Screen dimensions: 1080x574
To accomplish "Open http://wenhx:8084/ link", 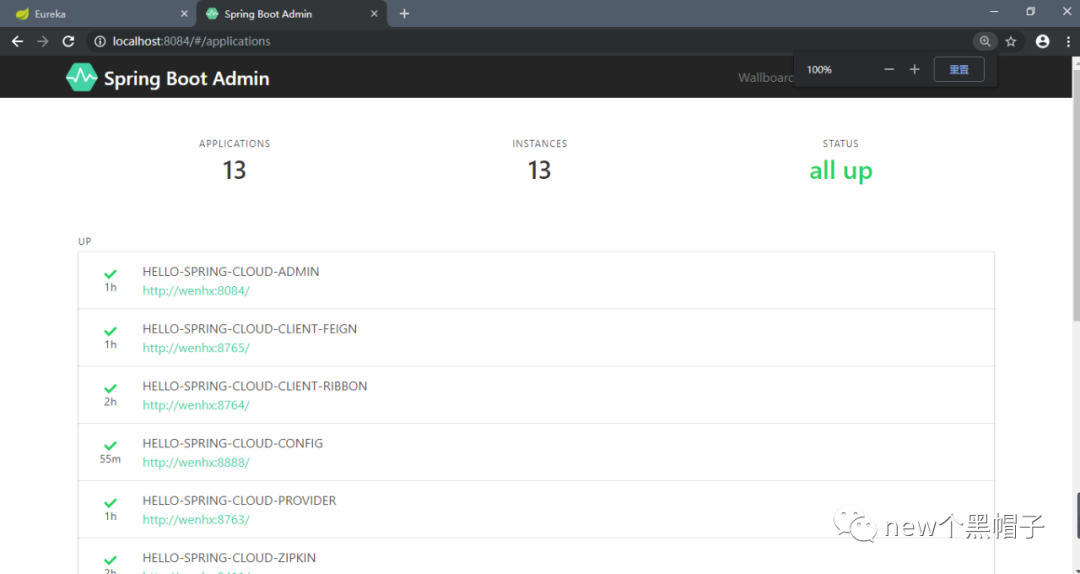I will pos(196,291).
